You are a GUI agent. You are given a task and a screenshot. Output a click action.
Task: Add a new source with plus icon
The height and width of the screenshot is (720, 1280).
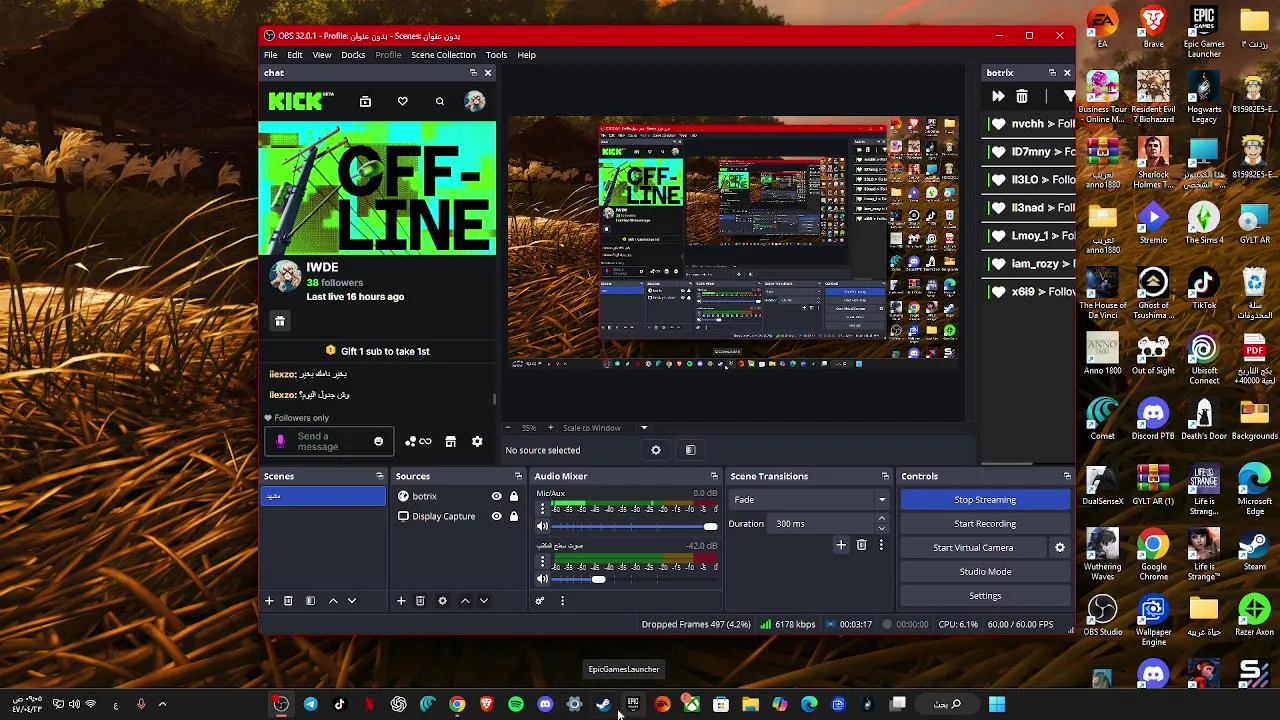click(x=401, y=601)
